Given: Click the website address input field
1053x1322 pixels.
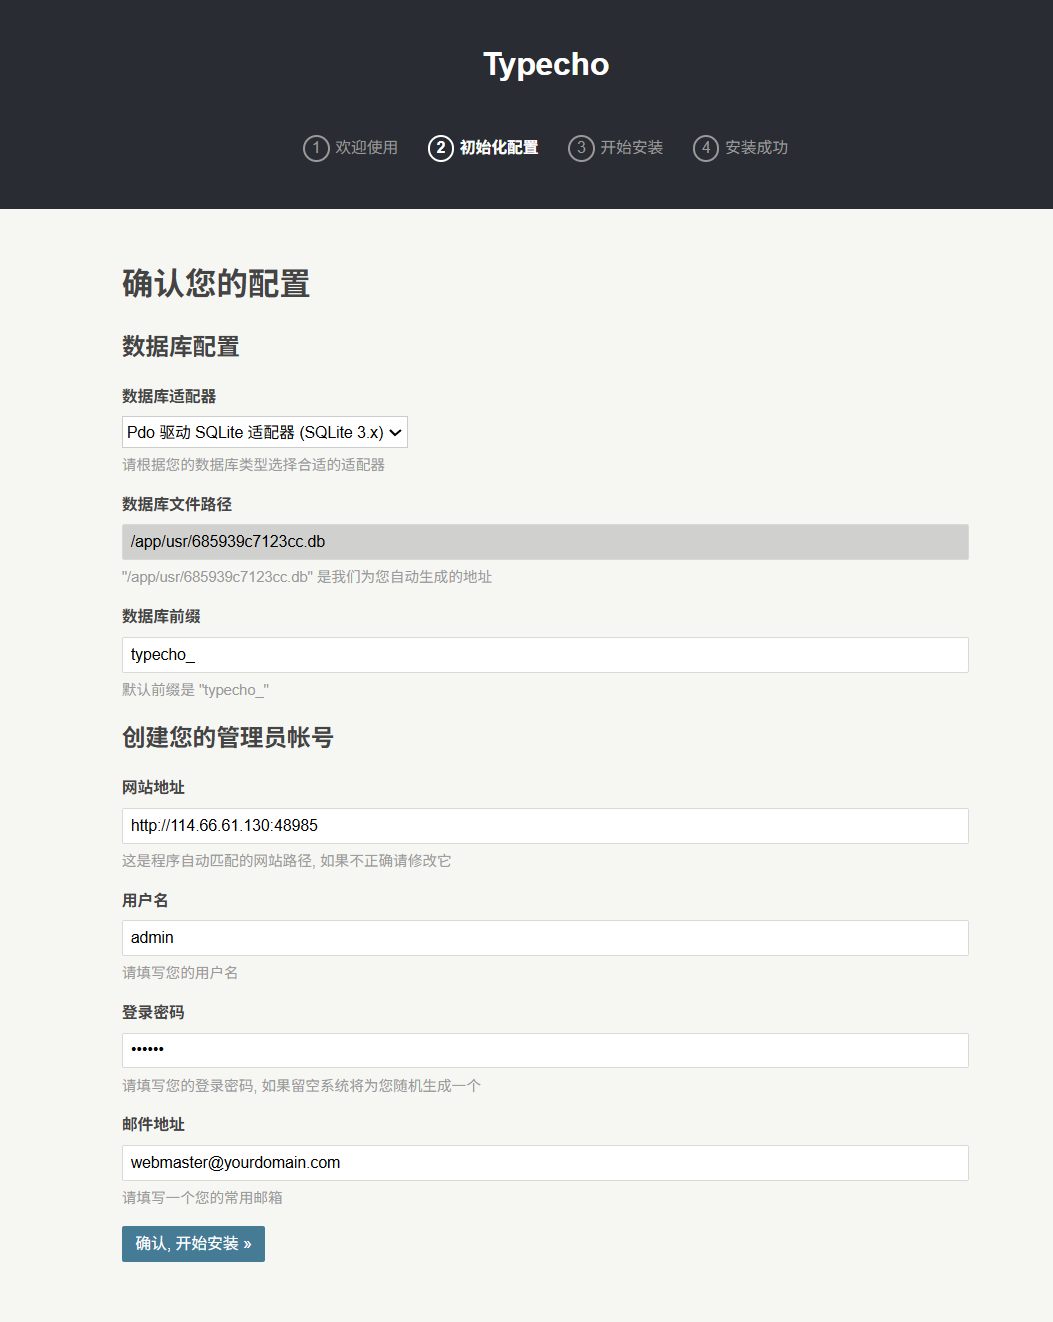Looking at the screenshot, I should coord(545,826).
